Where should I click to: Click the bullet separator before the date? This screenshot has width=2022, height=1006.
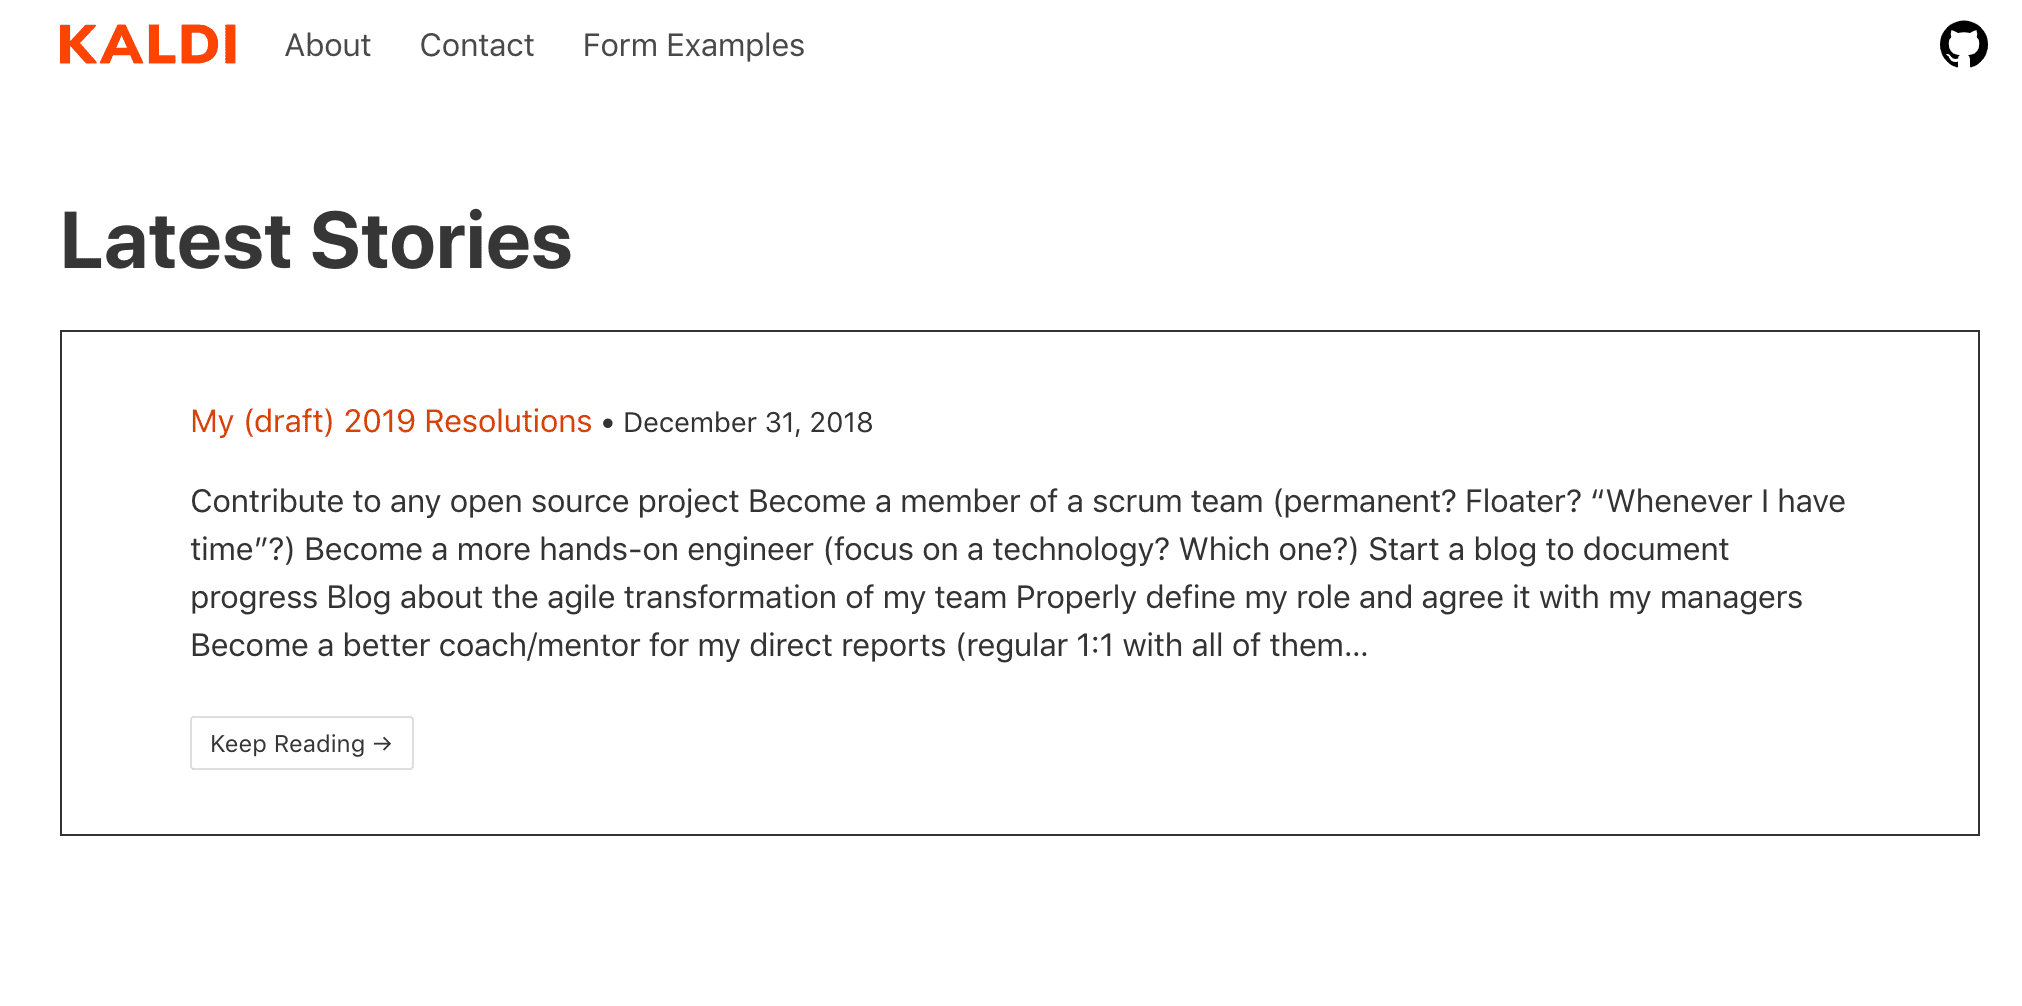pyautogui.click(x=607, y=424)
